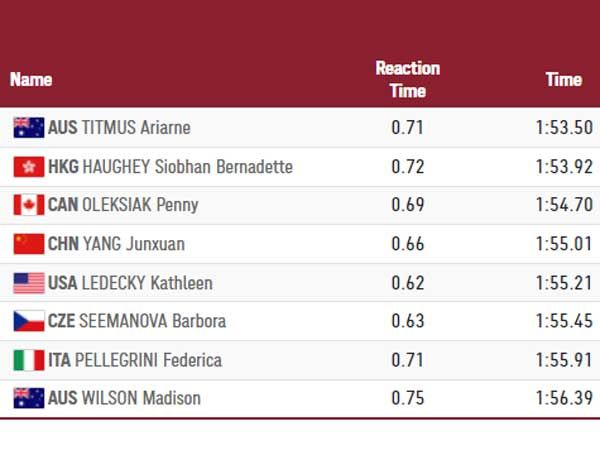Viewport: 600px width, 450px height.
Task: Select OLEKSIAK Penny athlete name
Action: tap(141, 205)
